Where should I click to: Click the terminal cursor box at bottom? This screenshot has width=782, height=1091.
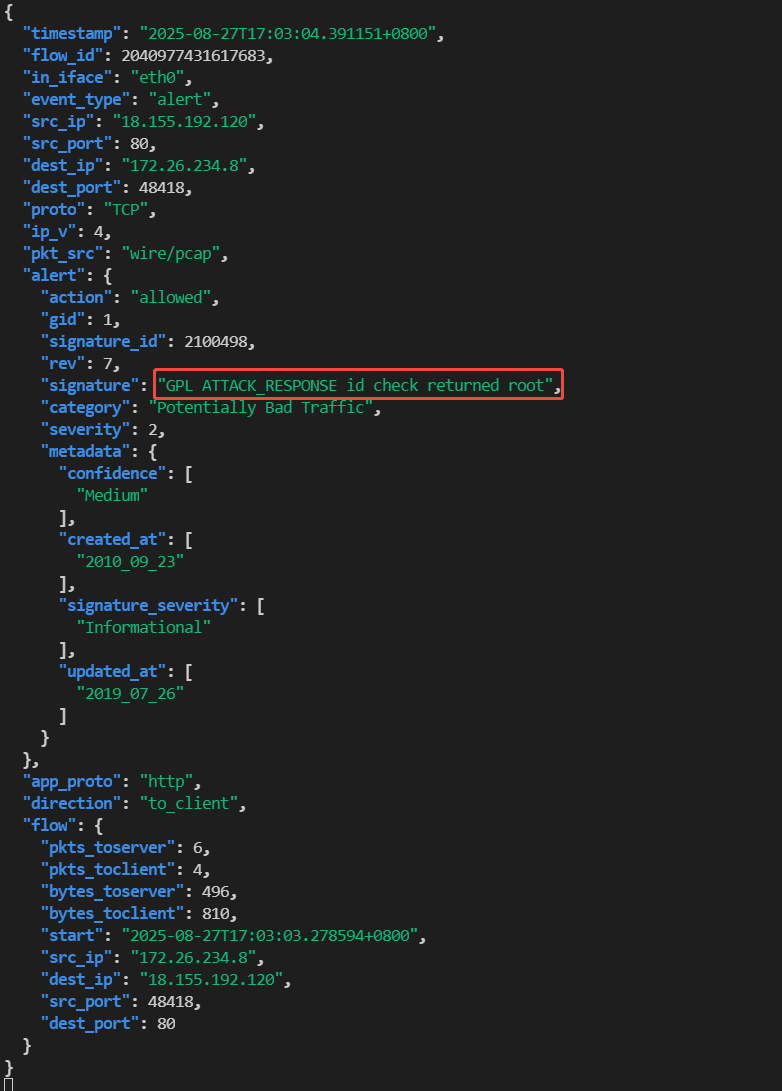coord(9,1085)
